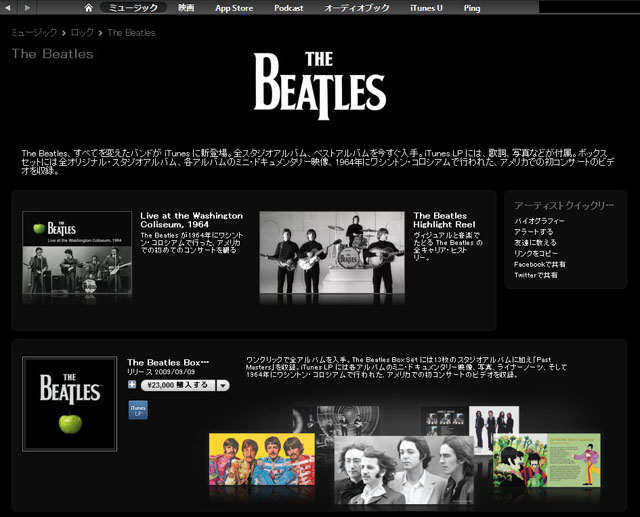The width and height of the screenshot is (640, 517).
Task: Click ロック in the breadcrumb trail
Action: (x=82, y=33)
